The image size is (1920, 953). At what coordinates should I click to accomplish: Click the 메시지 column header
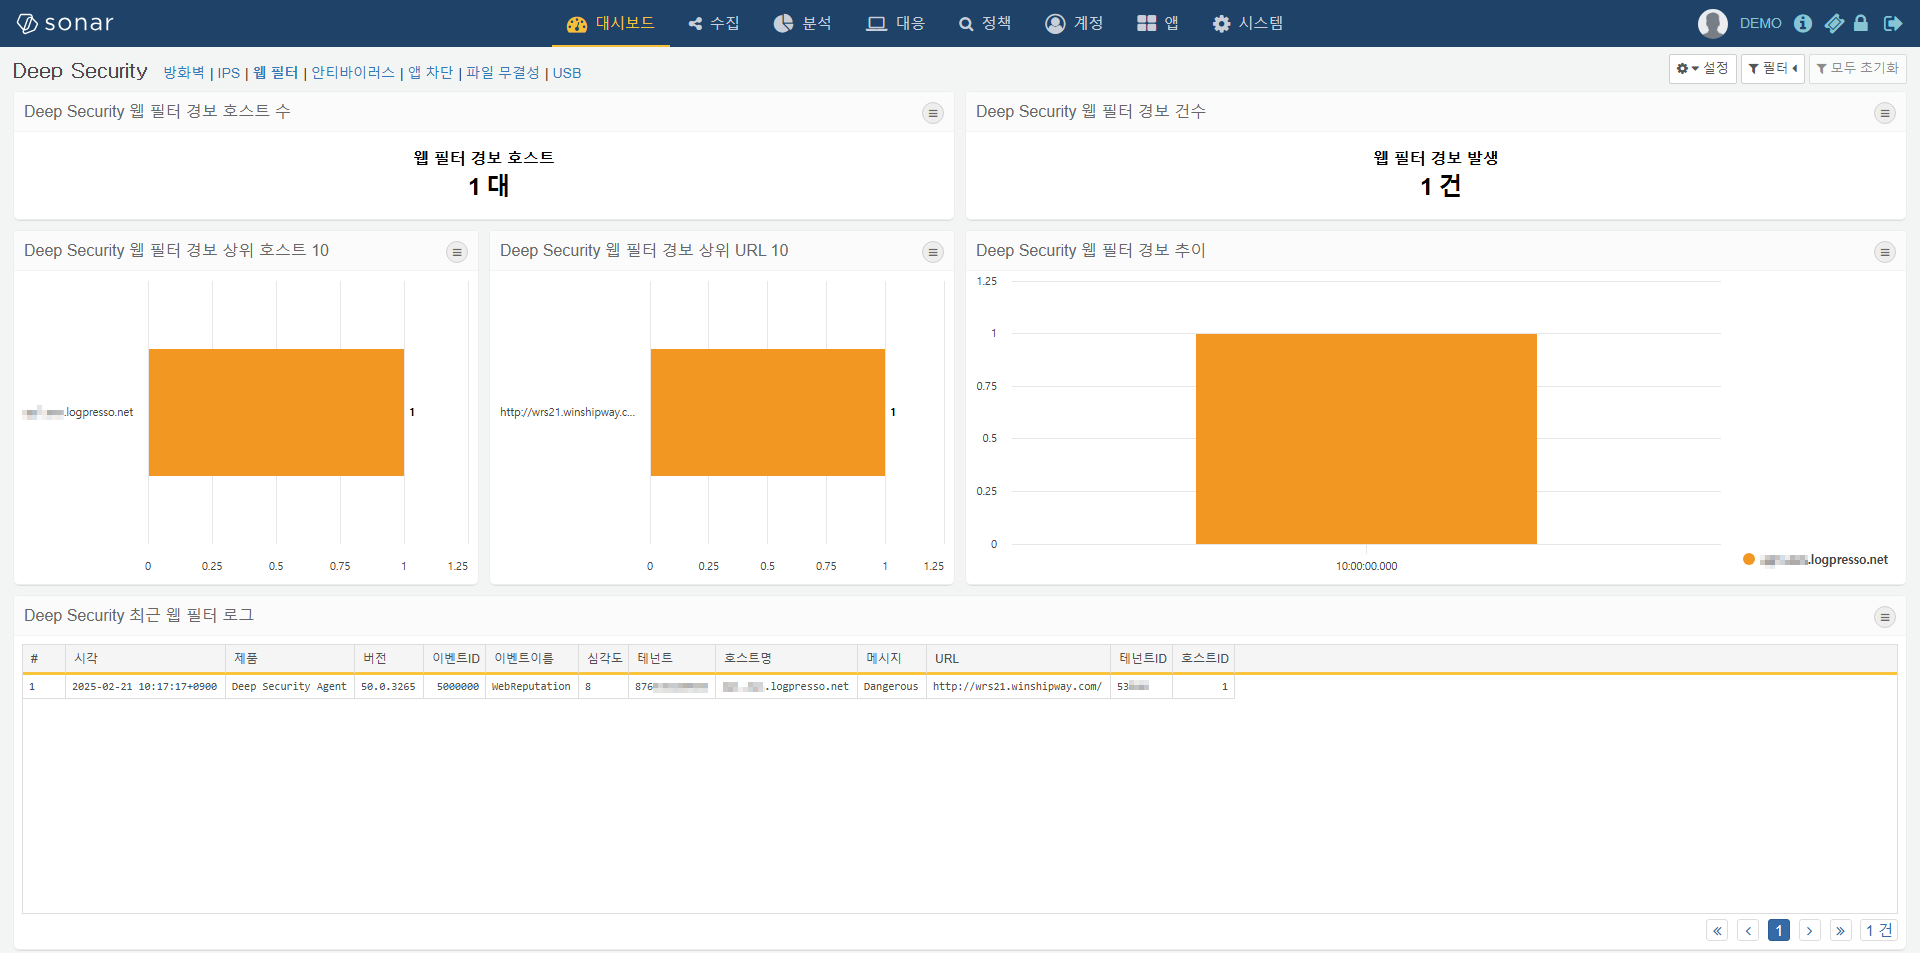[x=891, y=658]
